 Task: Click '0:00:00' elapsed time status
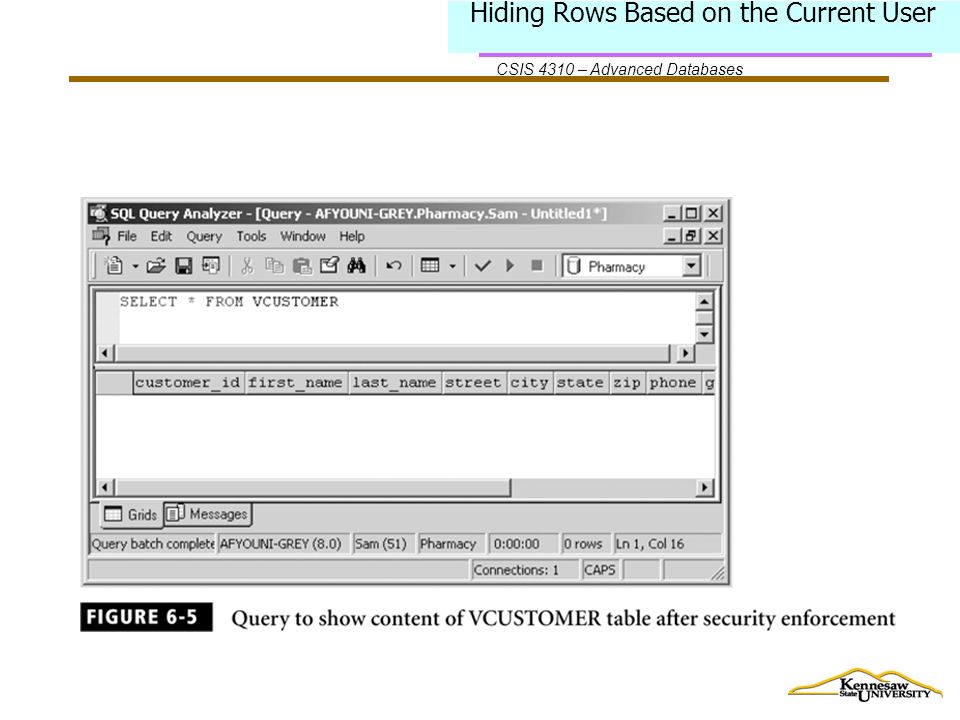tap(516, 544)
